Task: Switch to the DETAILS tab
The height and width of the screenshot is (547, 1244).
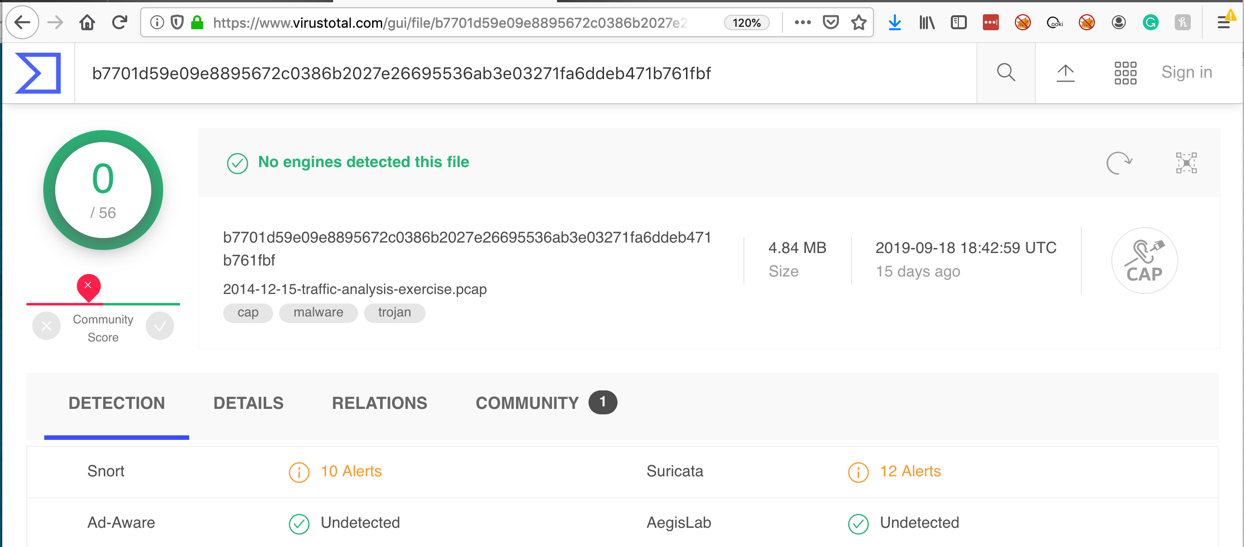Action: (x=248, y=403)
